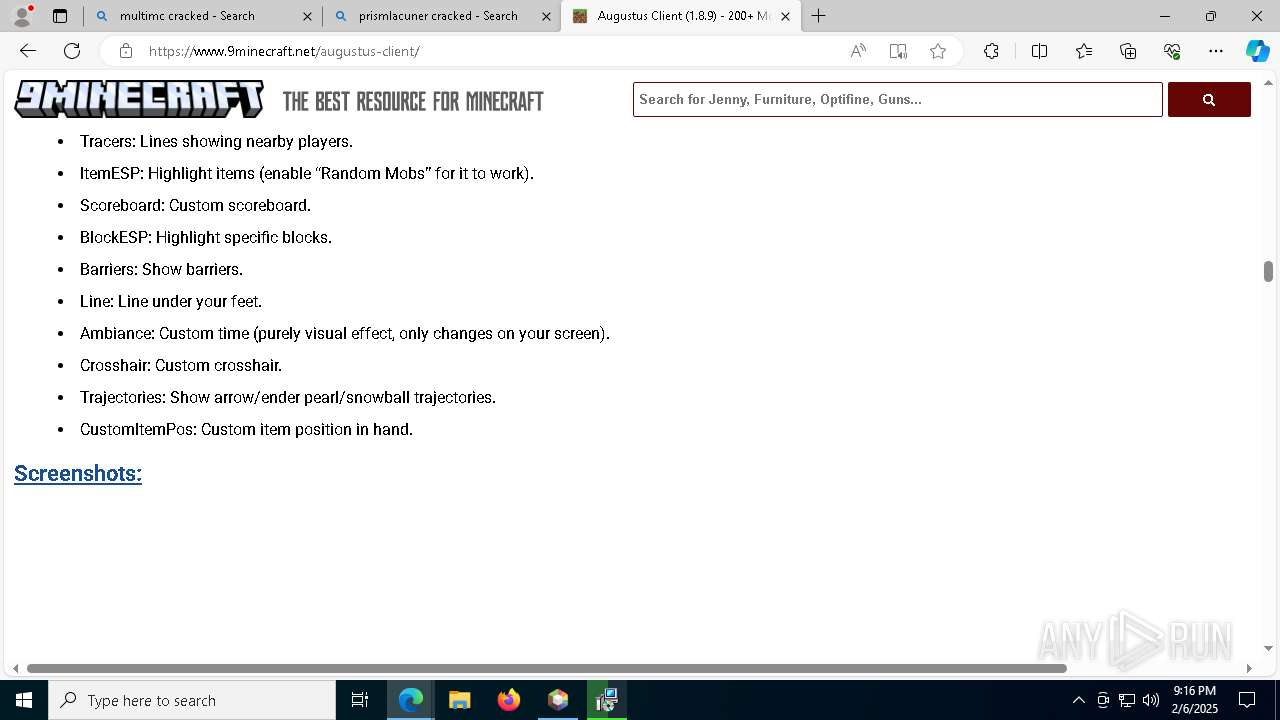
Task: Focus the address bar URL
Action: coord(284,51)
